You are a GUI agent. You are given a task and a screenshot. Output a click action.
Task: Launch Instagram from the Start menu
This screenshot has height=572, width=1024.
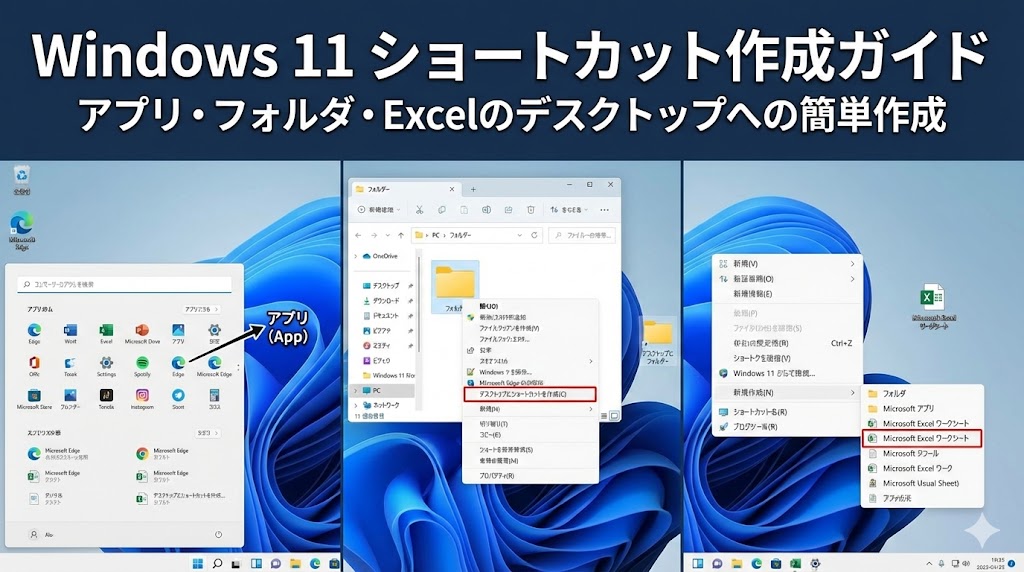point(142,396)
